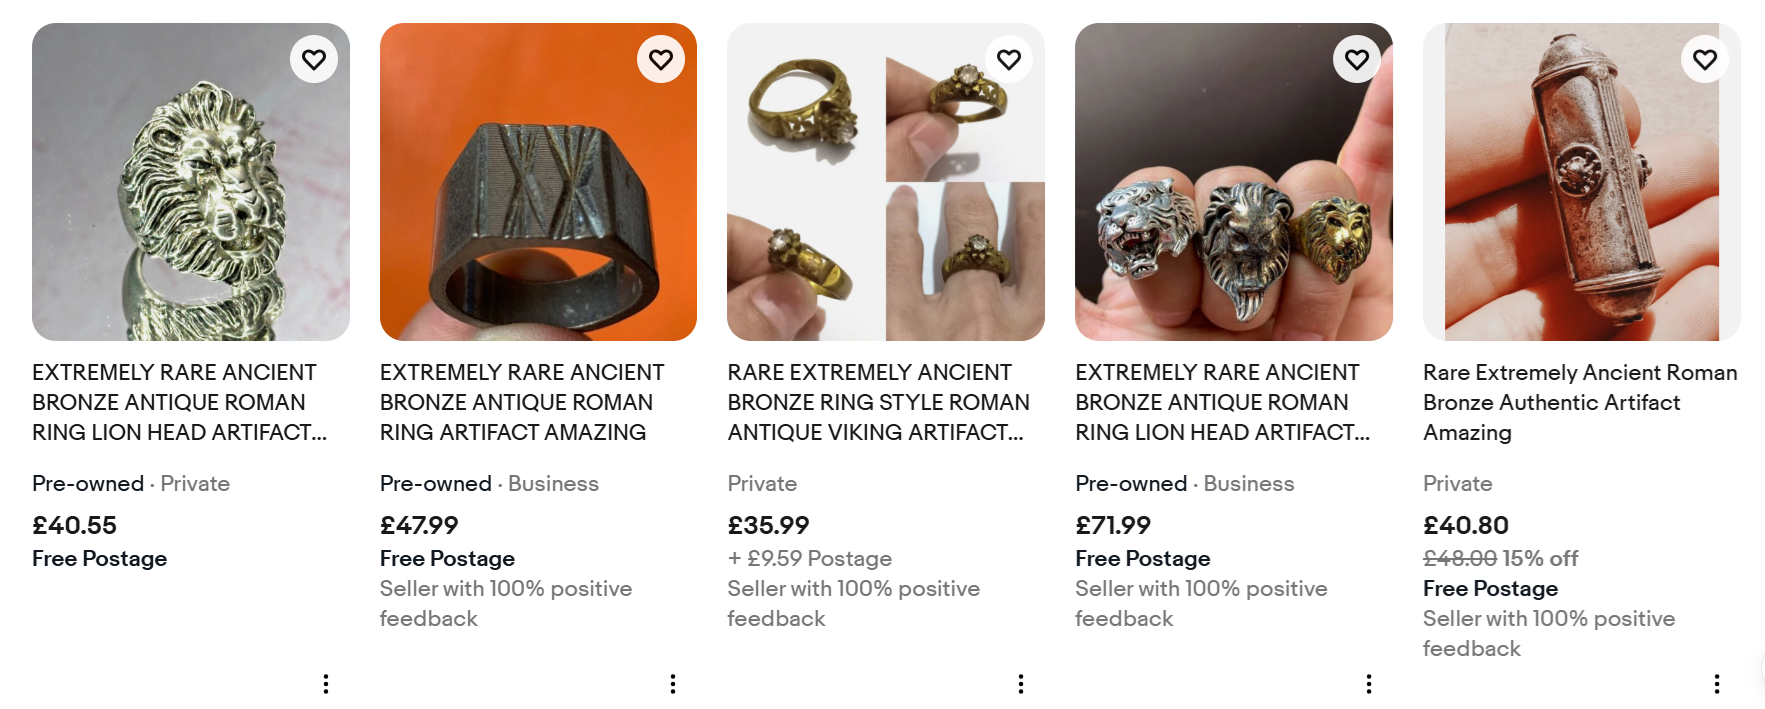The image size is (1765, 709).
Task: Open the RARE EXTREMELY ANCIENT Viking ring listing
Action: [x=878, y=402]
